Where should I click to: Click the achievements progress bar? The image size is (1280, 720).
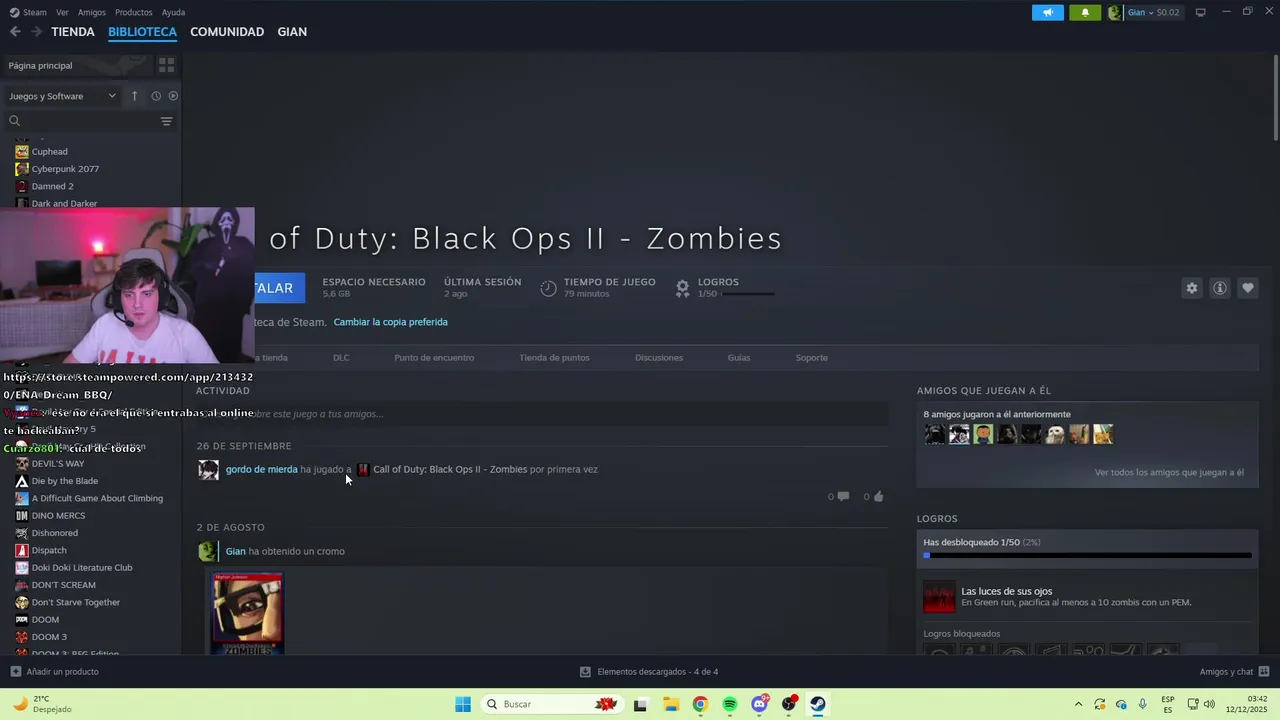(x=1087, y=555)
